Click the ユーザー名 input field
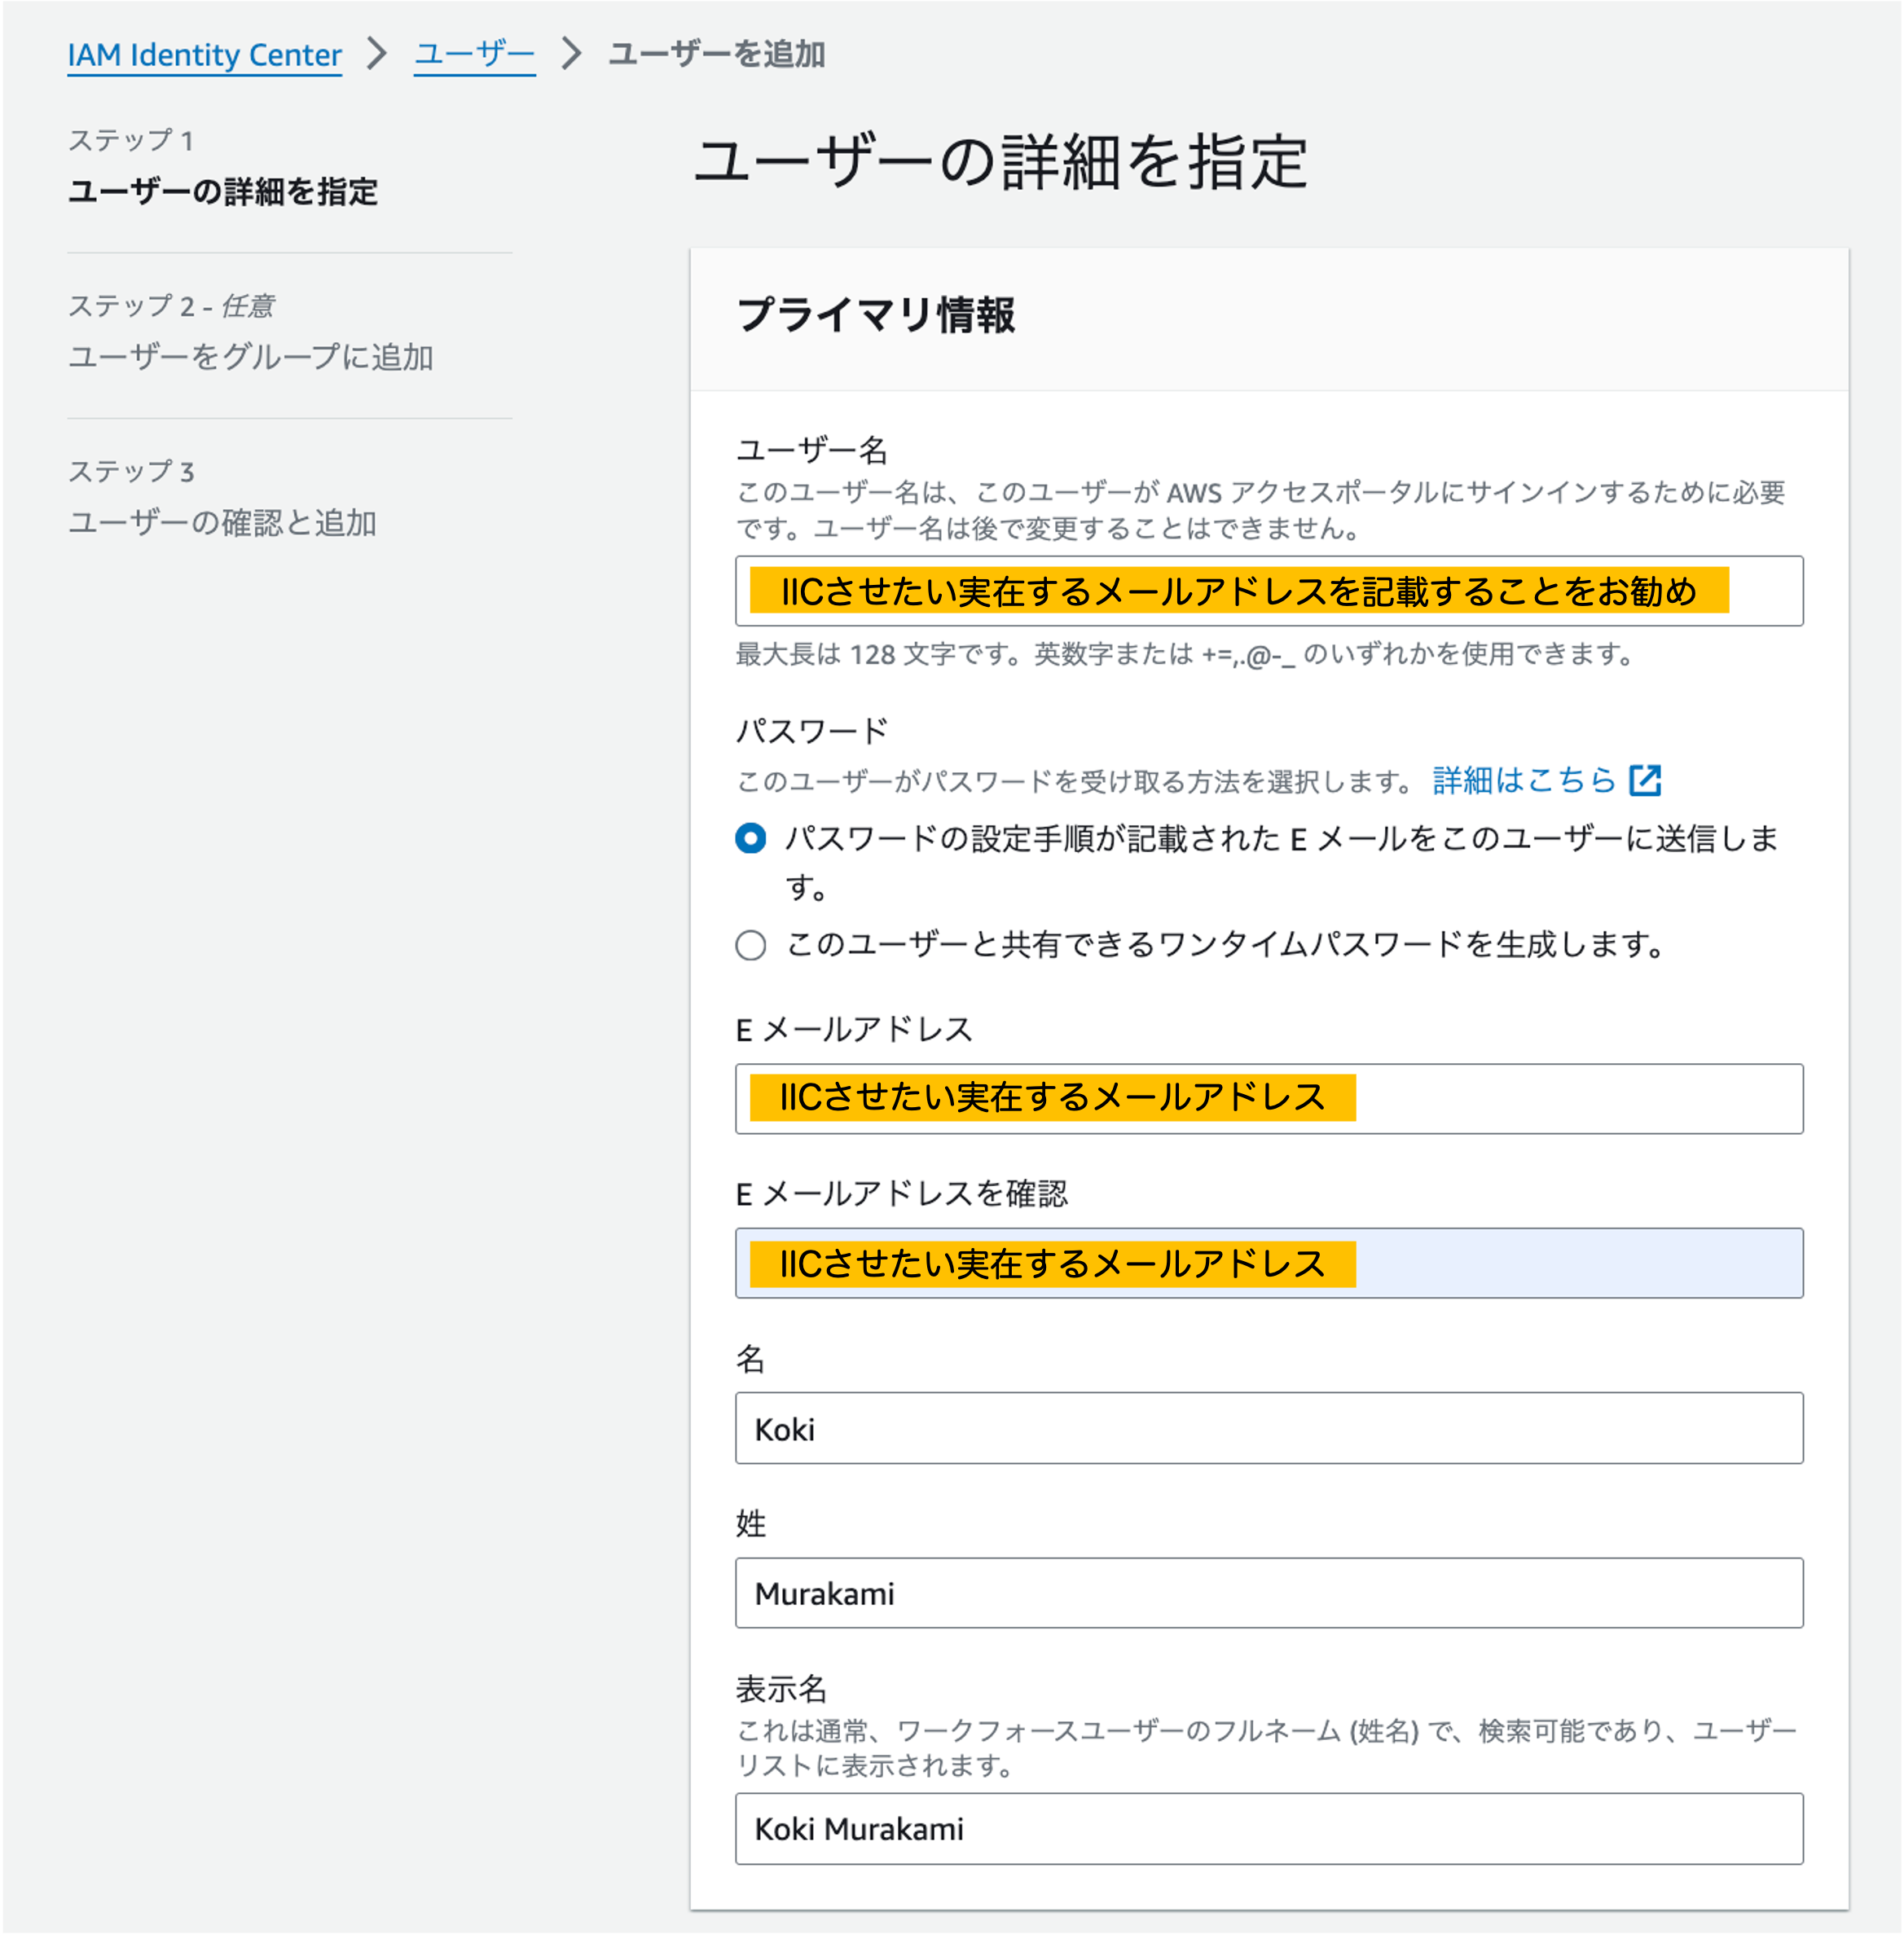This screenshot has width=1904, height=1934. pos(1268,591)
